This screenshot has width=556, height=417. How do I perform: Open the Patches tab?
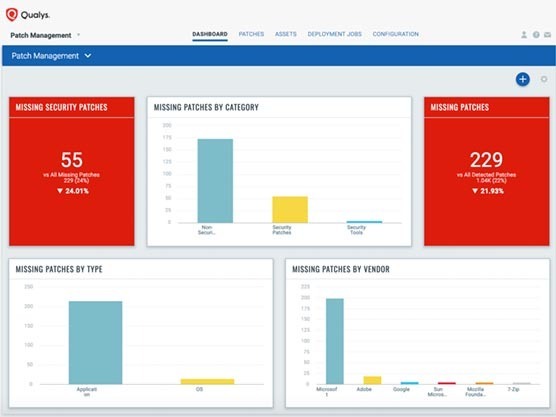[x=251, y=34]
